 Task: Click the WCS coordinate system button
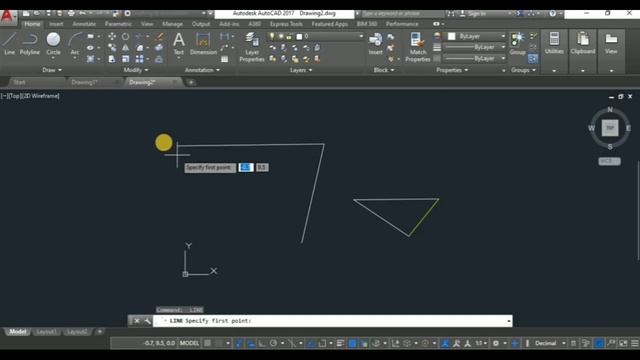[x=609, y=161]
